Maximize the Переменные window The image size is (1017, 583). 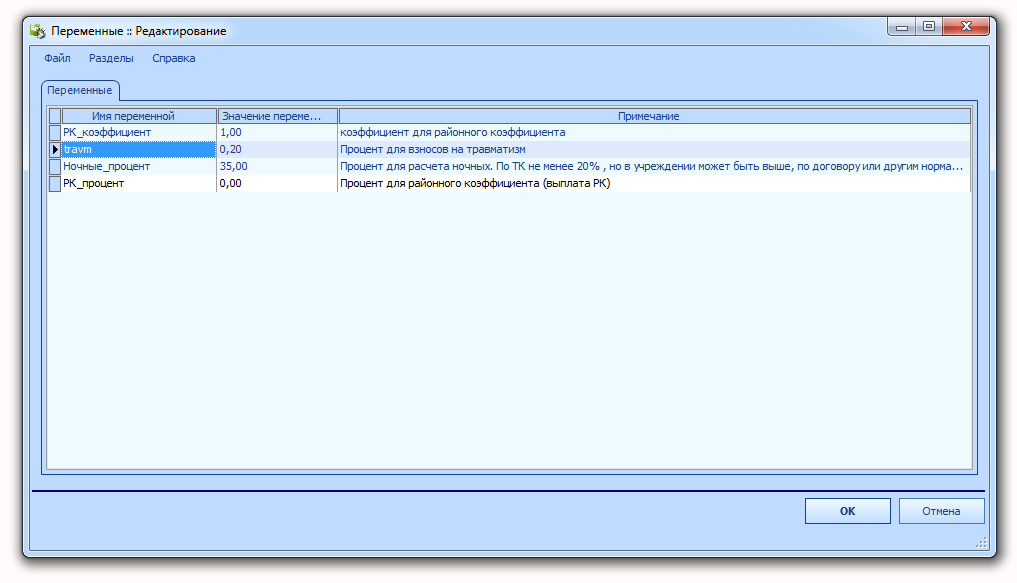click(x=929, y=27)
